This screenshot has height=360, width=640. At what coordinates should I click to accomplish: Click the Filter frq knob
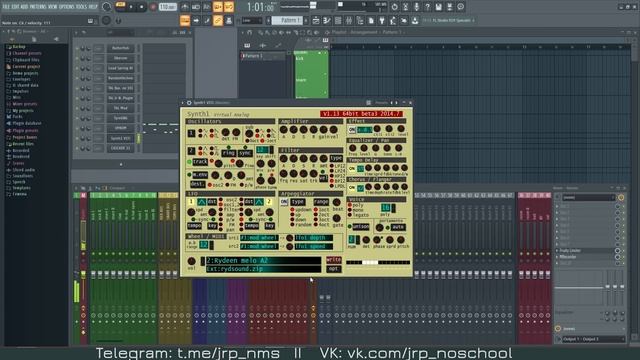tap(284, 174)
